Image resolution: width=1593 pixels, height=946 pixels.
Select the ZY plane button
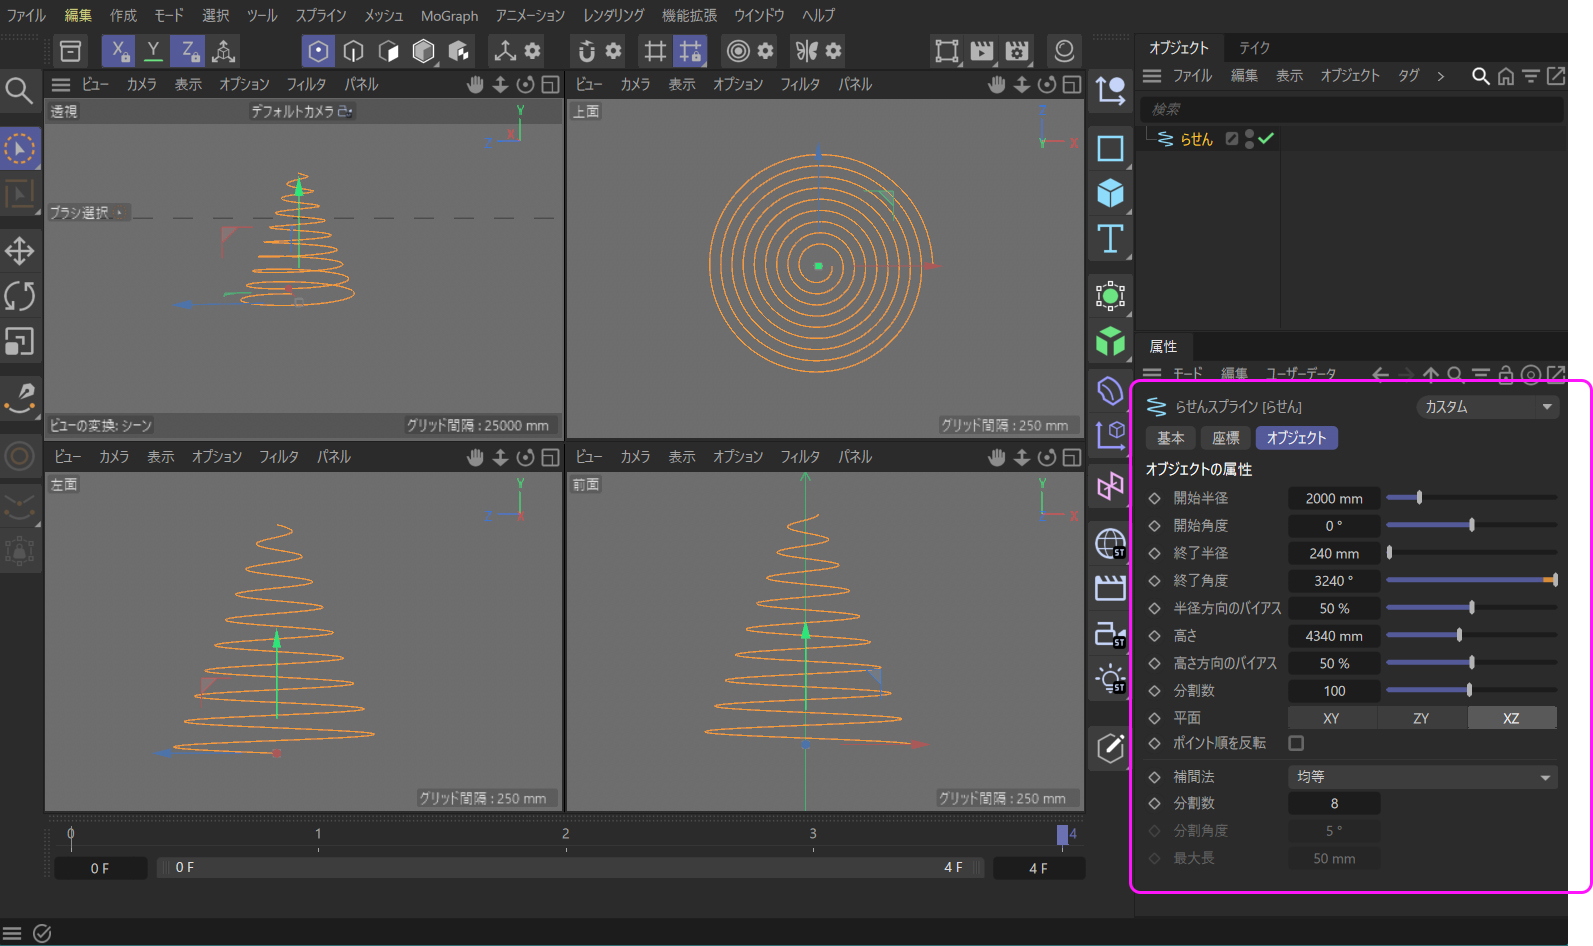[x=1421, y=718]
